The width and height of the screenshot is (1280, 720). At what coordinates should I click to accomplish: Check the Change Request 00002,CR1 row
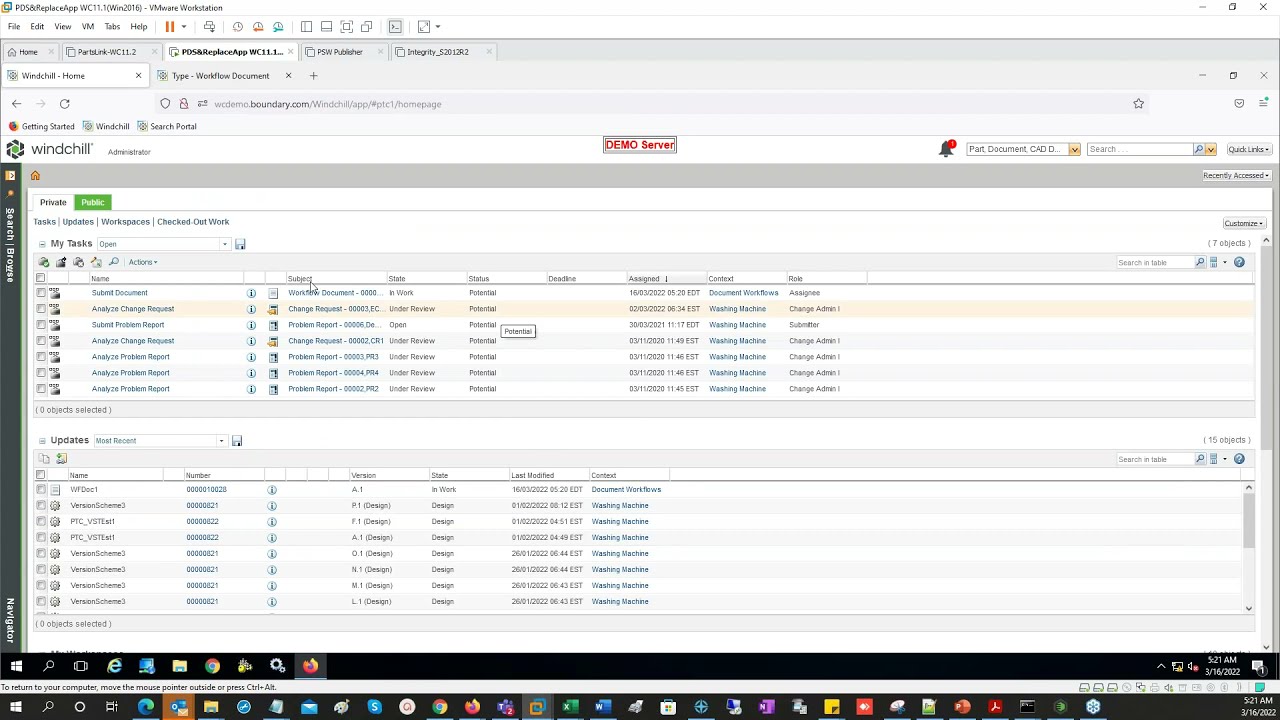pos(41,341)
